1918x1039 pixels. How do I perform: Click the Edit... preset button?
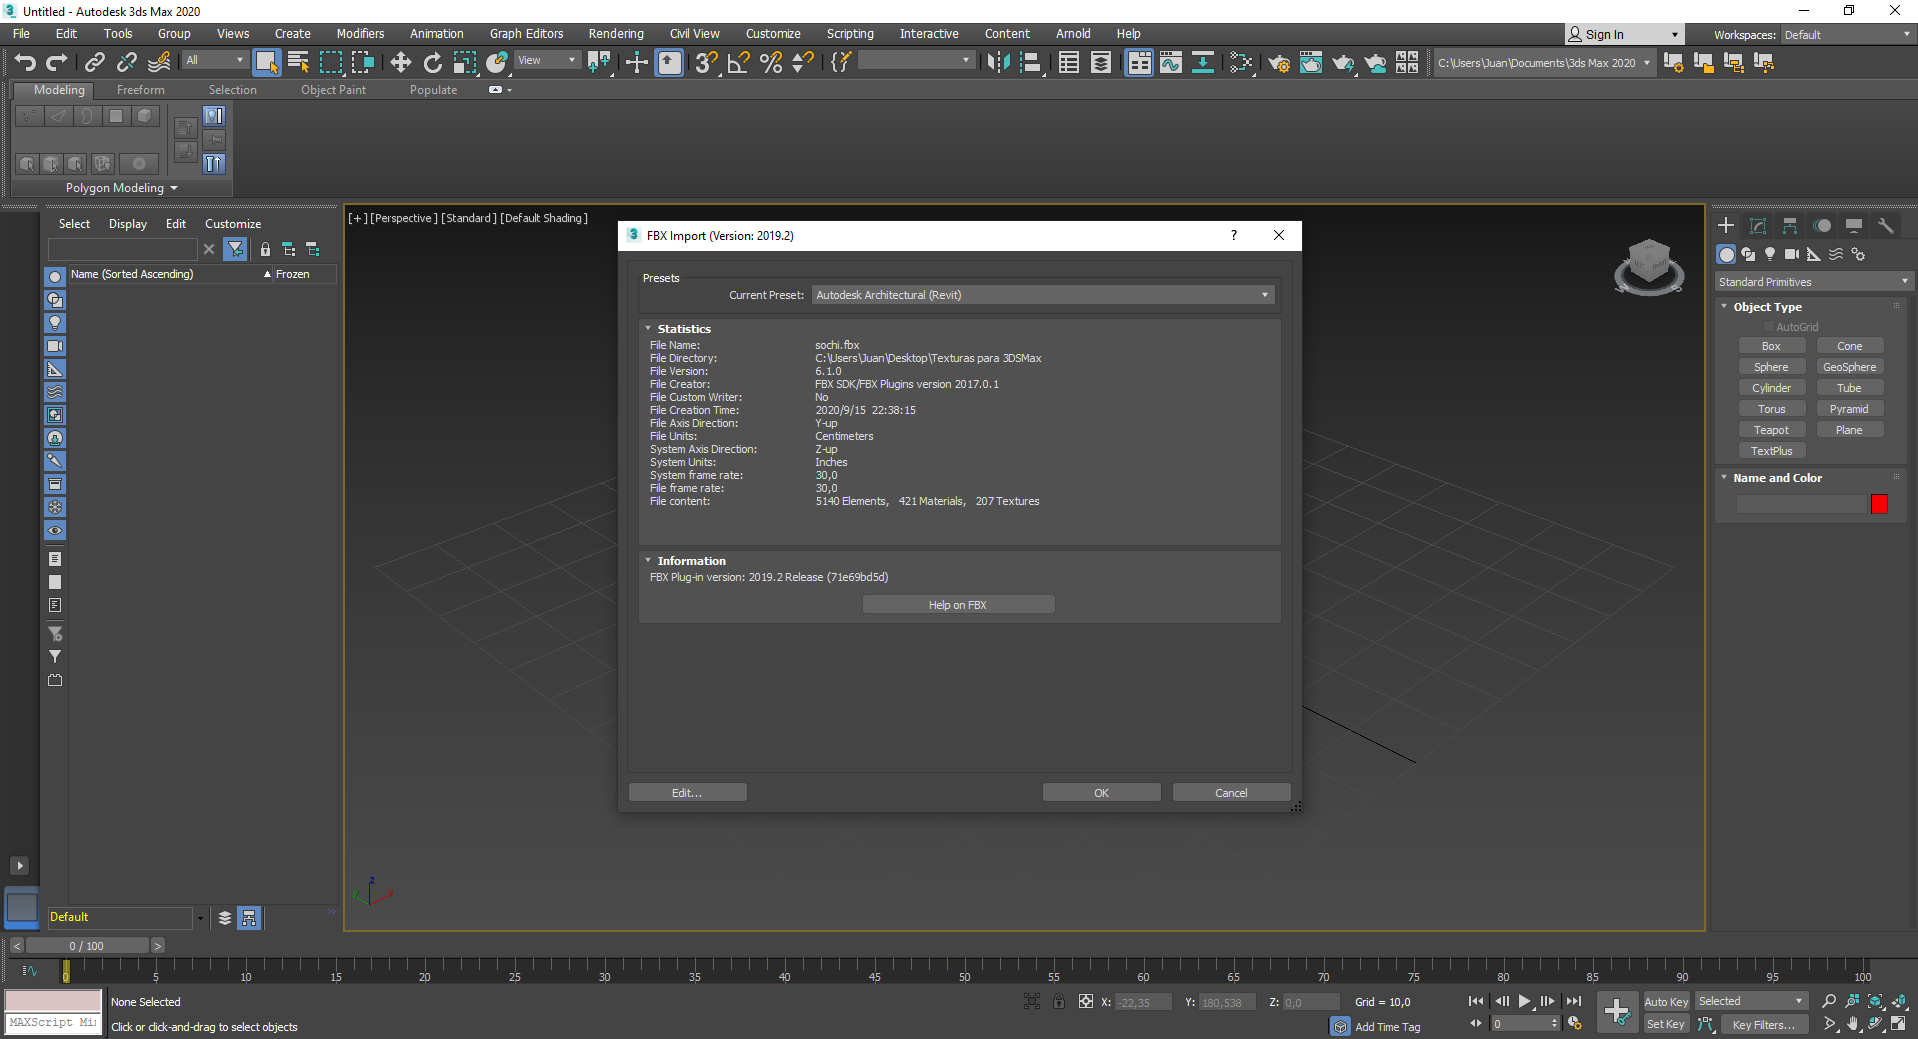coord(687,793)
